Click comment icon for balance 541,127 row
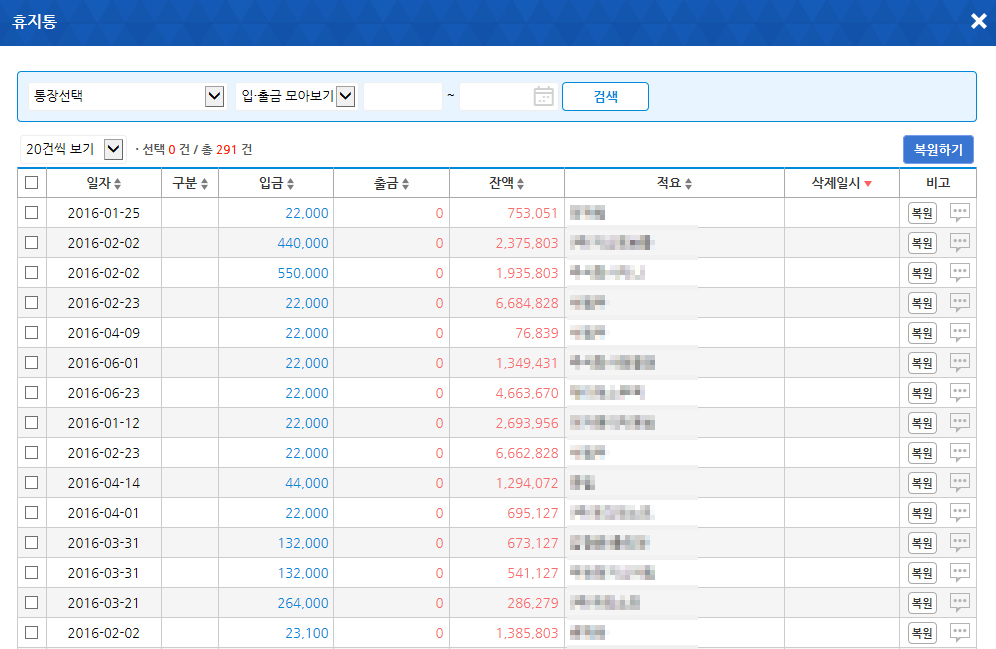Image resolution: width=996 pixels, height=649 pixels. tap(959, 572)
